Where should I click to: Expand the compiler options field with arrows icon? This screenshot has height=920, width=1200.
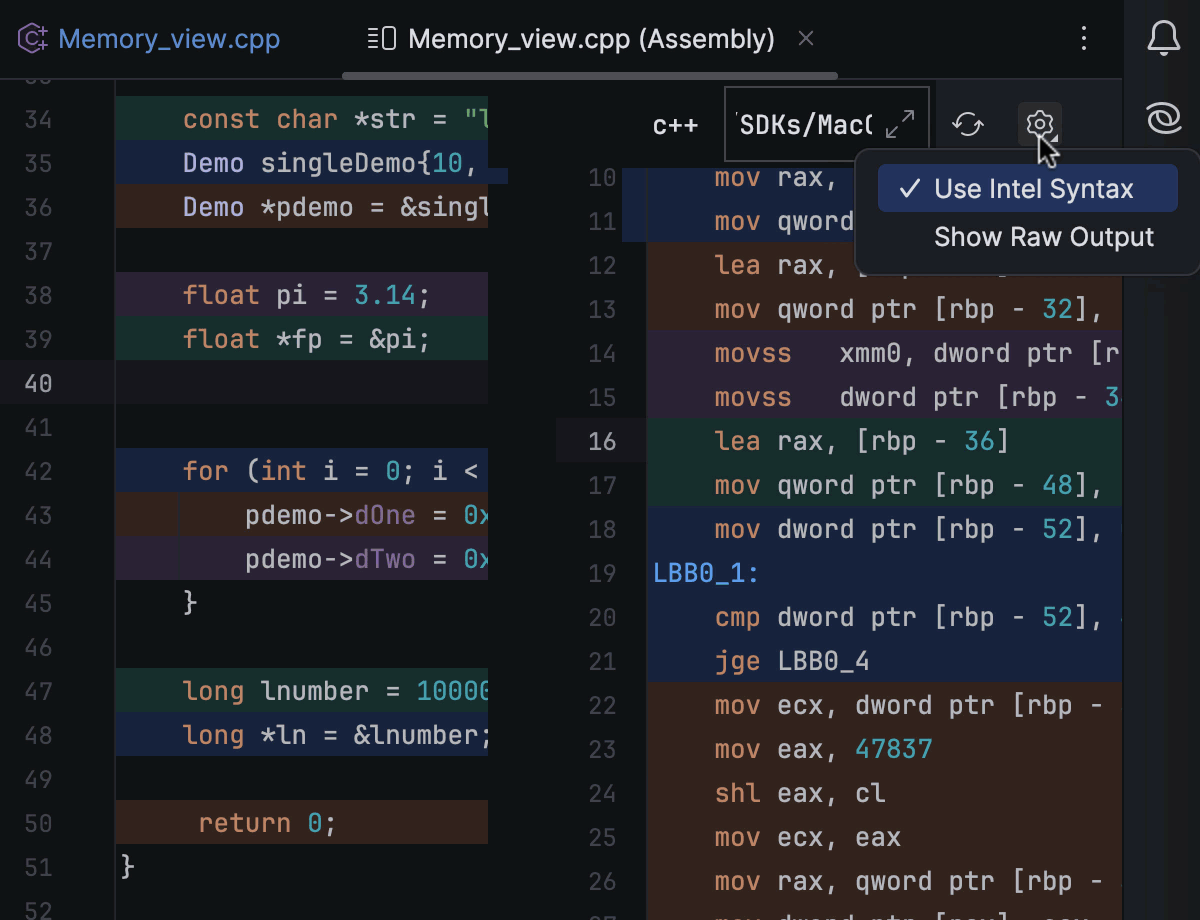(900, 125)
